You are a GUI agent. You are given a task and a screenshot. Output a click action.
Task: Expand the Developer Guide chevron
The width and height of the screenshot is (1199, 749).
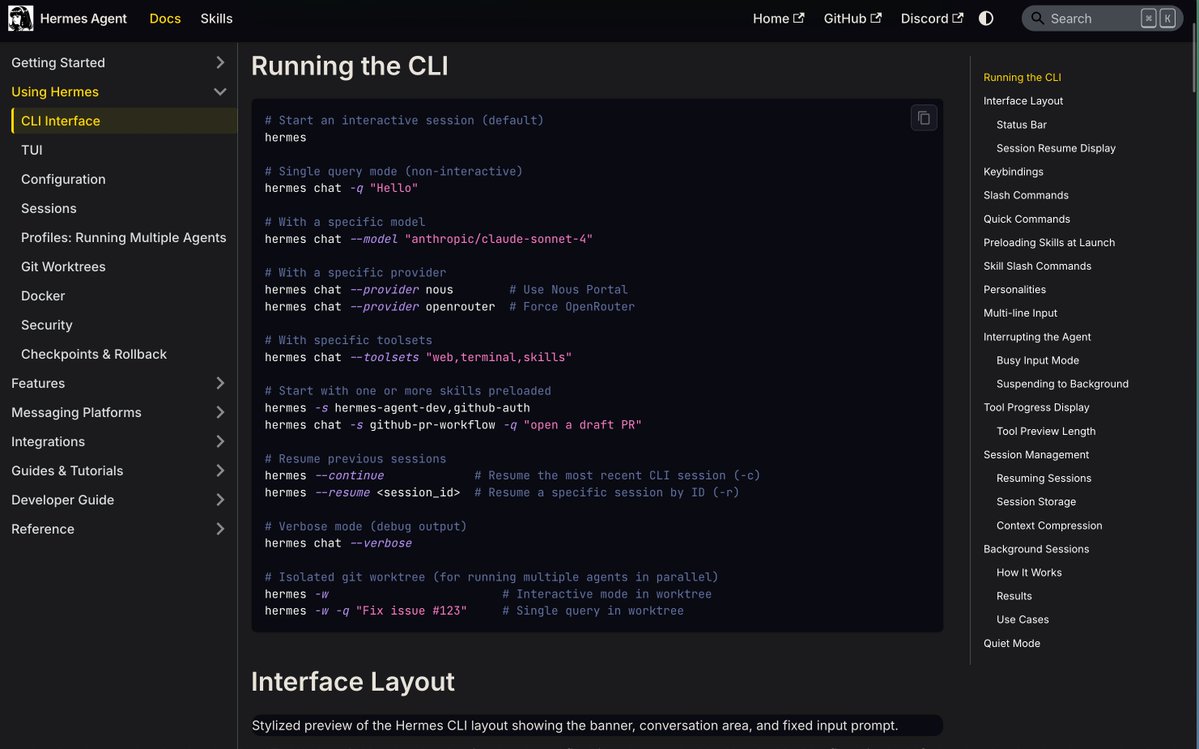220,500
